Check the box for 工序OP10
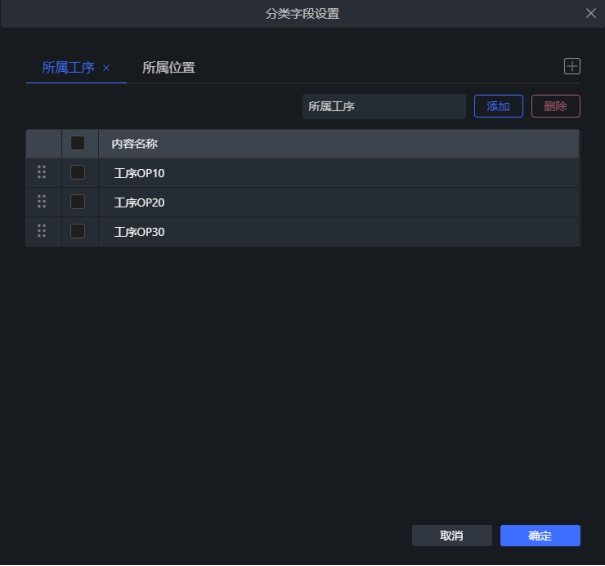The width and height of the screenshot is (605, 566). [78, 172]
